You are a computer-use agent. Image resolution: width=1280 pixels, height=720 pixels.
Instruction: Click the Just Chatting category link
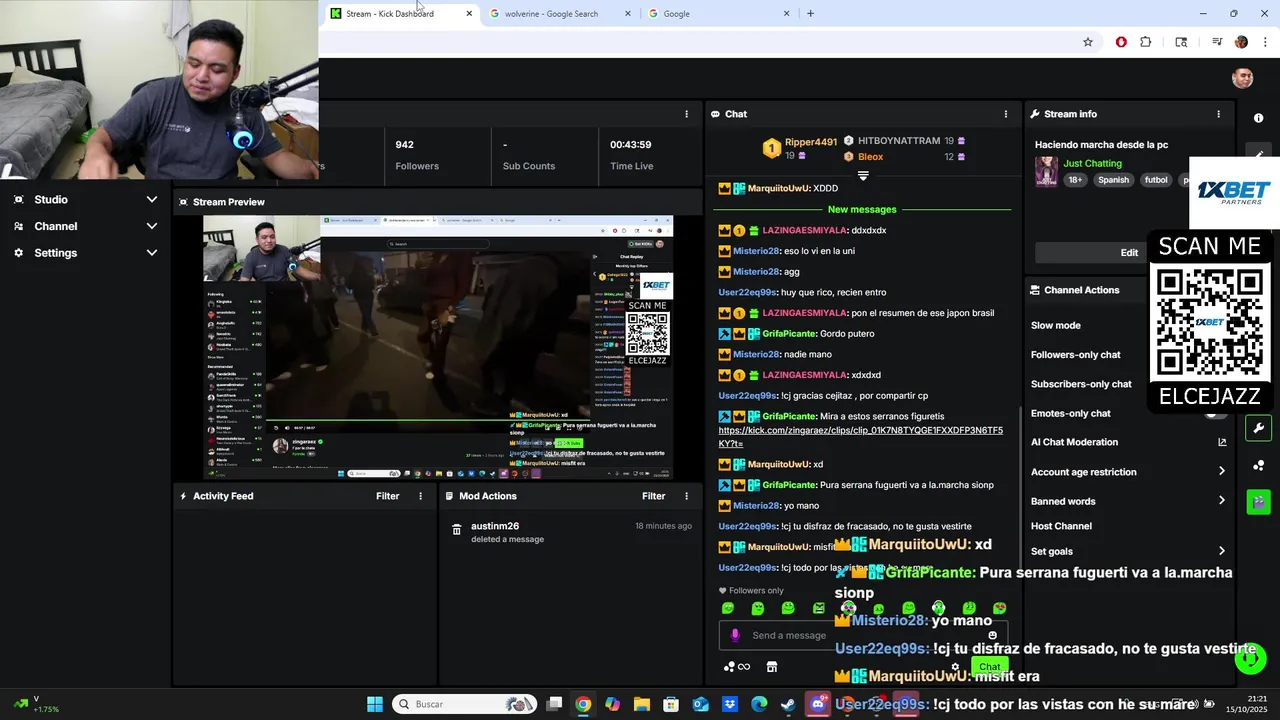pos(1092,163)
